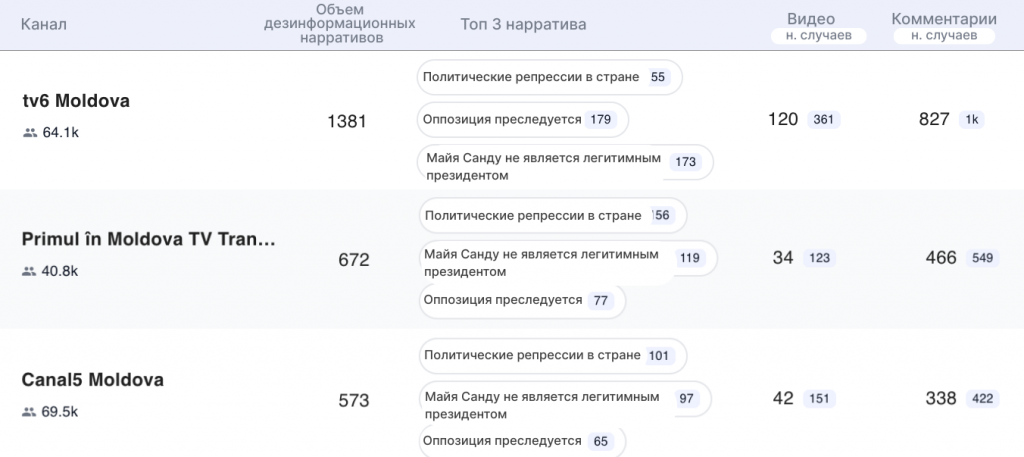This screenshot has width=1024, height=457.
Task: Click the 549 comments cases badge
Action: pyautogui.click(x=982, y=258)
